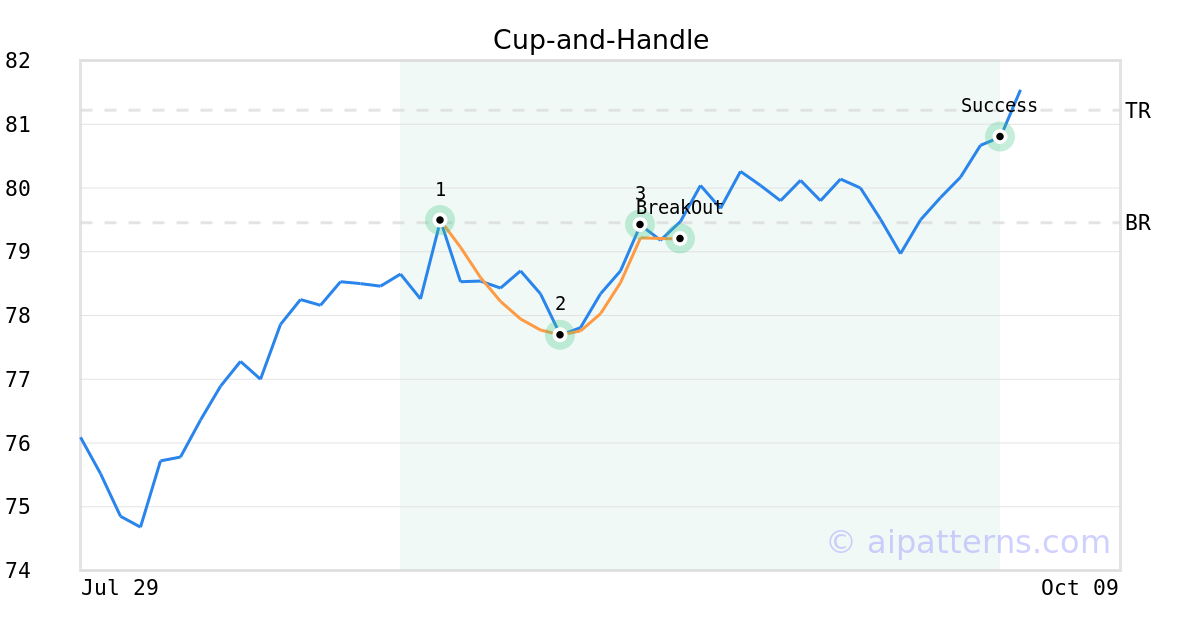Select the 78 price axis label
The width and height of the screenshot is (1200, 630).
pyautogui.click(x=18, y=316)
